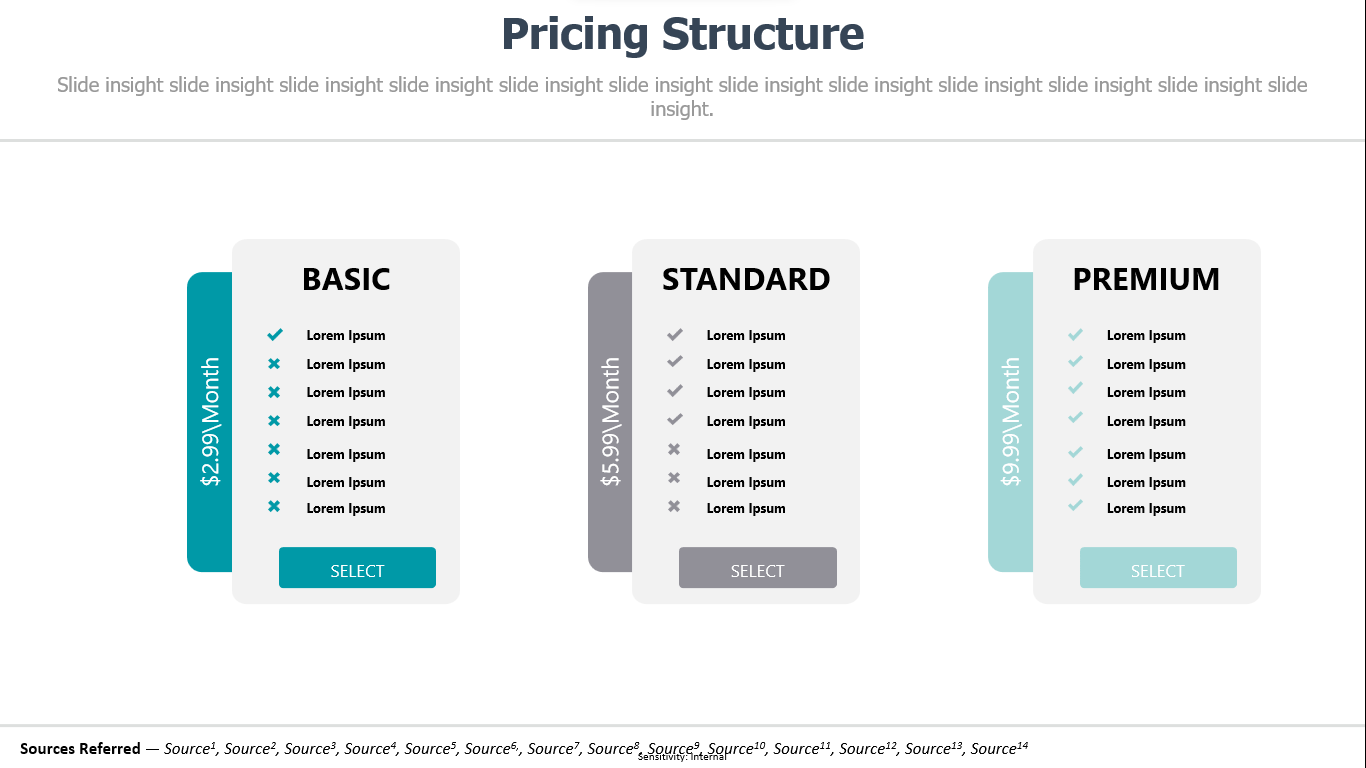1366x768 pixels.
Task: Click the last cross icon in STANDARD plan
Action: [674, 507]
